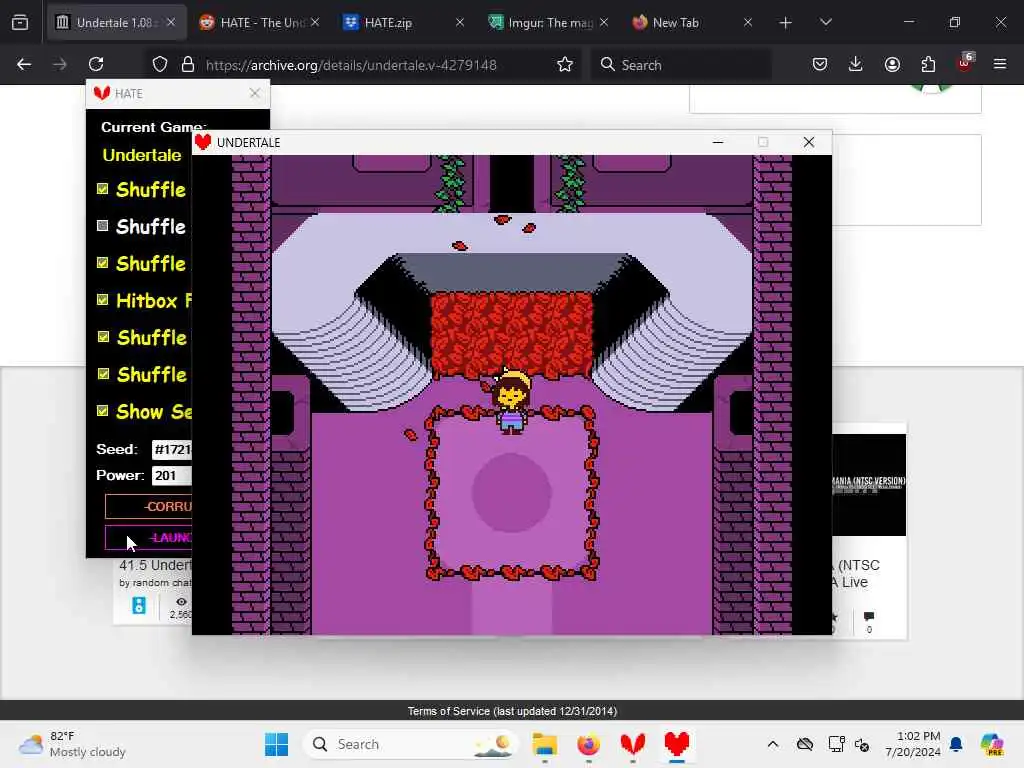Click the Frisk character in the game

[511, 401]
